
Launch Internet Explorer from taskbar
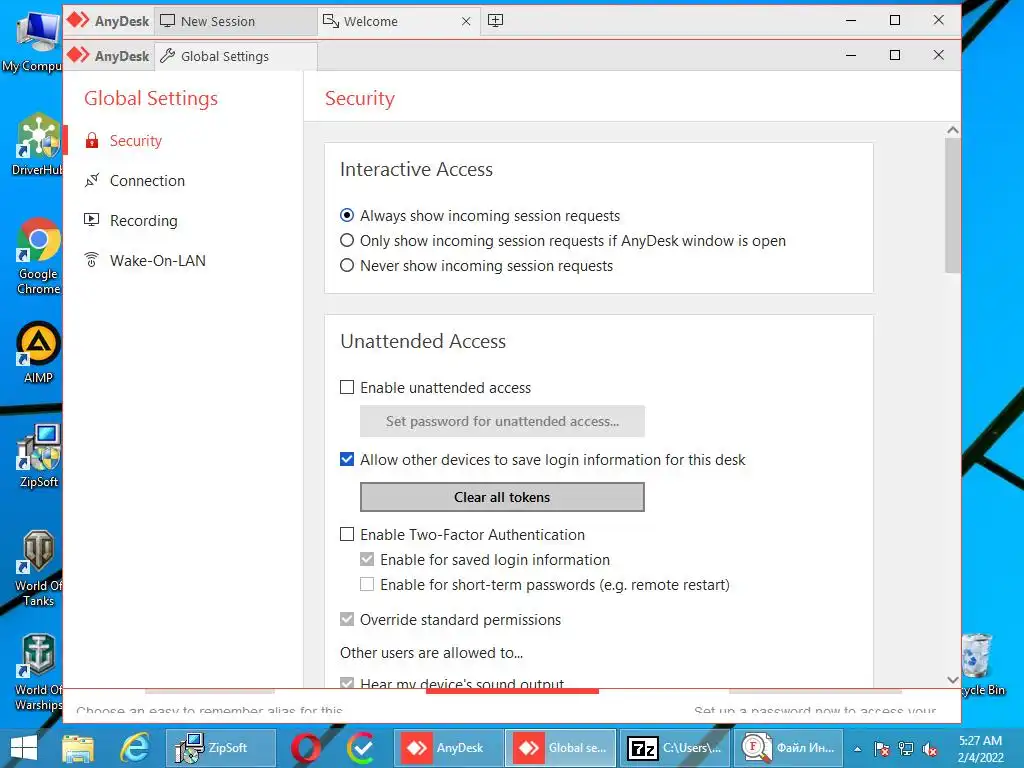tap(135, 748)
